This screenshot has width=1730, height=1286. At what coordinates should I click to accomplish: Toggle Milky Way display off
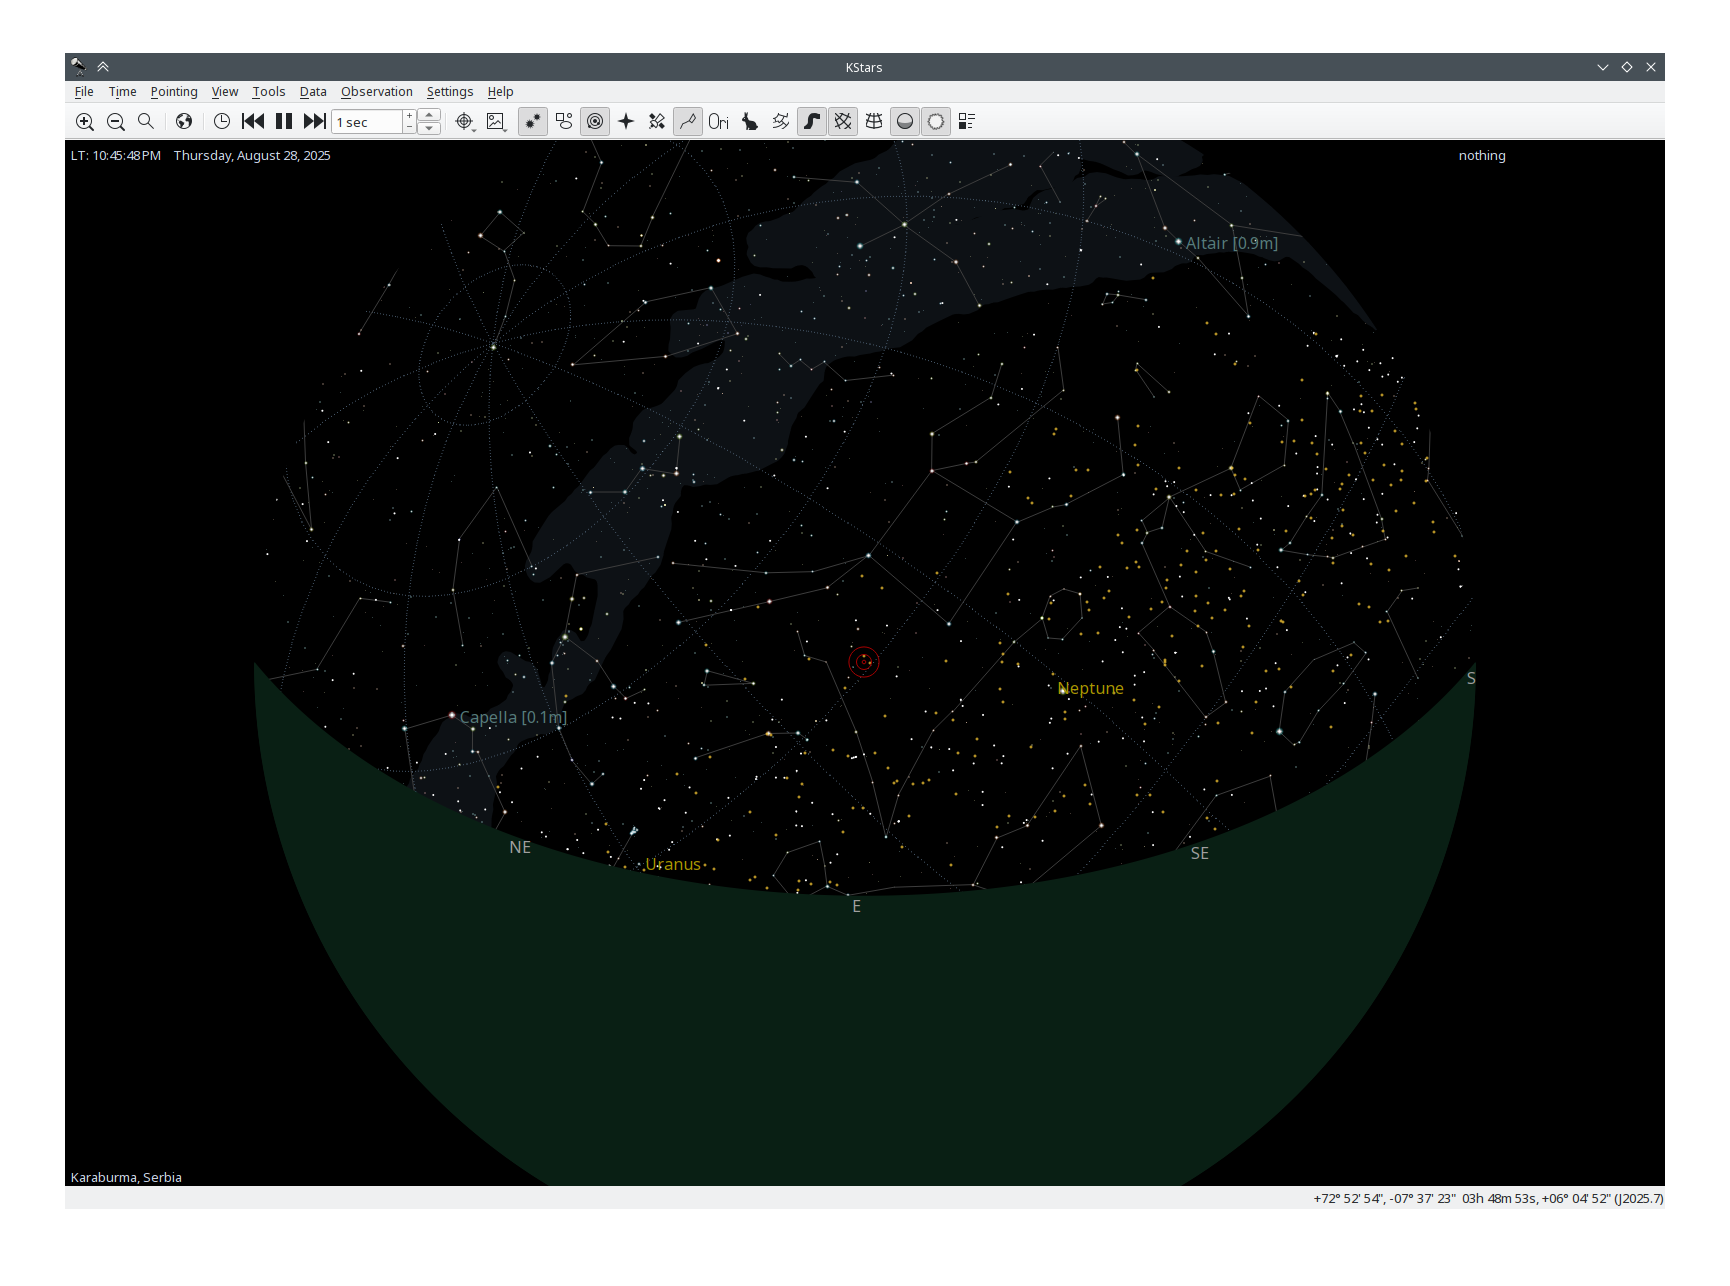[812, 122]
